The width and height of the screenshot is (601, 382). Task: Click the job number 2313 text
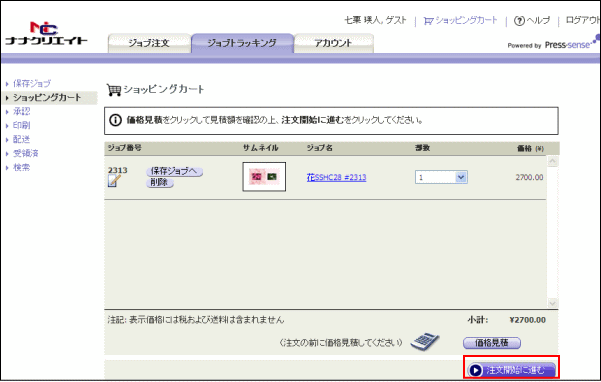(118, 170)
